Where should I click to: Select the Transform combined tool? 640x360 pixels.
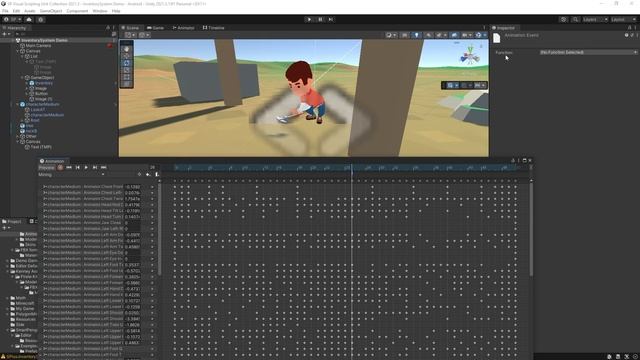click(x=127, y=84)
